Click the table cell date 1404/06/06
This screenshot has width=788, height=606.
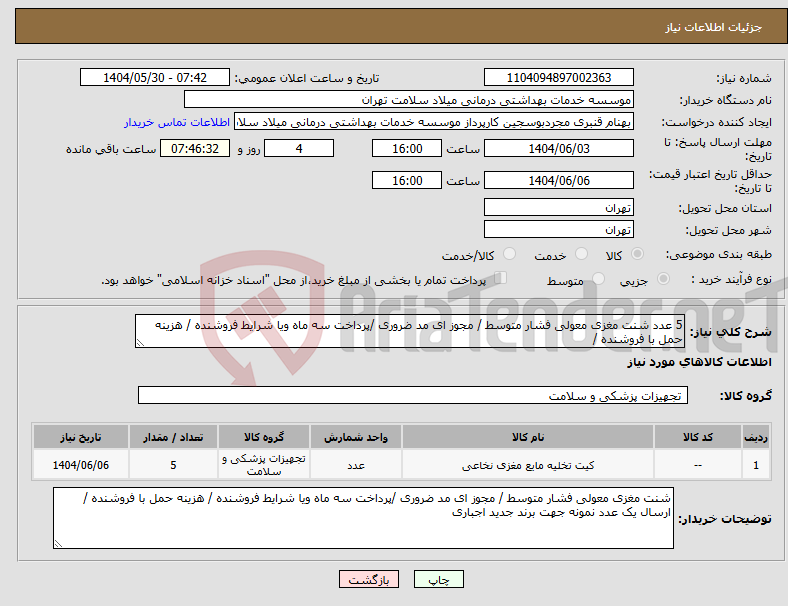(x=81, y=465)
